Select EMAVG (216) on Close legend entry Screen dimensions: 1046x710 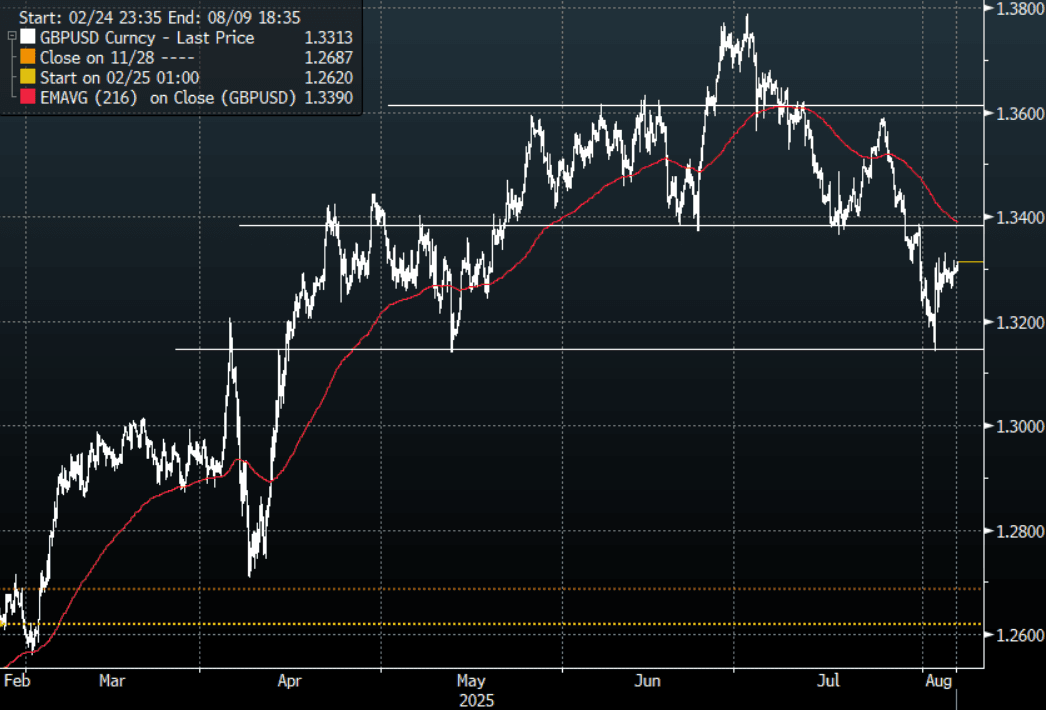168,97
